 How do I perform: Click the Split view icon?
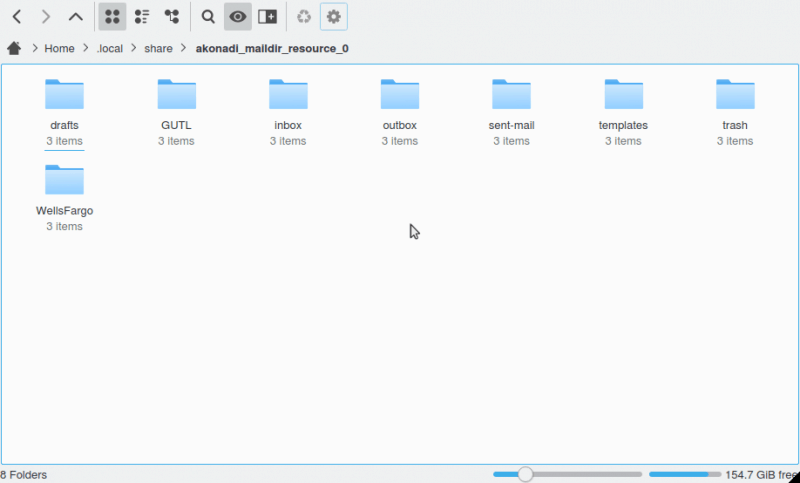tap(267, 16)
